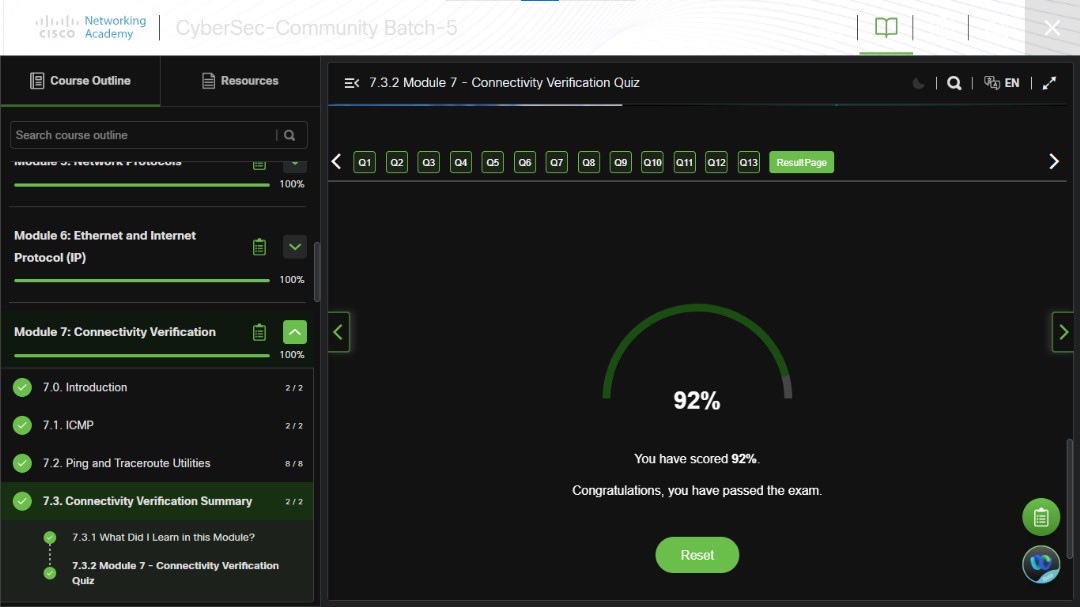Go to question Q4
1080x607 pixels.
pos(461,163)
